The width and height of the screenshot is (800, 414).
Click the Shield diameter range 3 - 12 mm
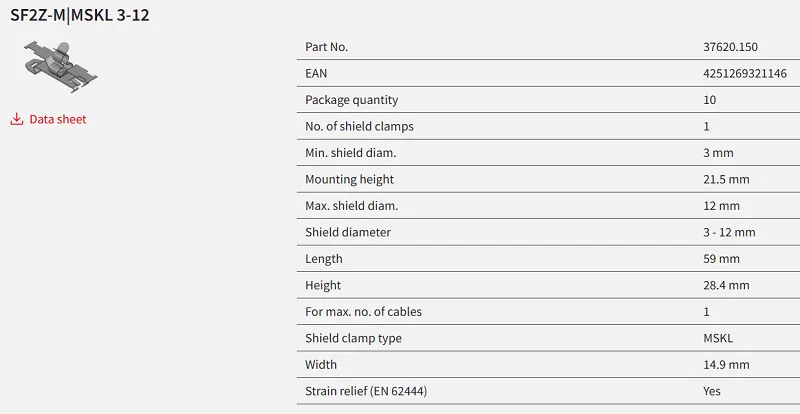pos(729,233)
